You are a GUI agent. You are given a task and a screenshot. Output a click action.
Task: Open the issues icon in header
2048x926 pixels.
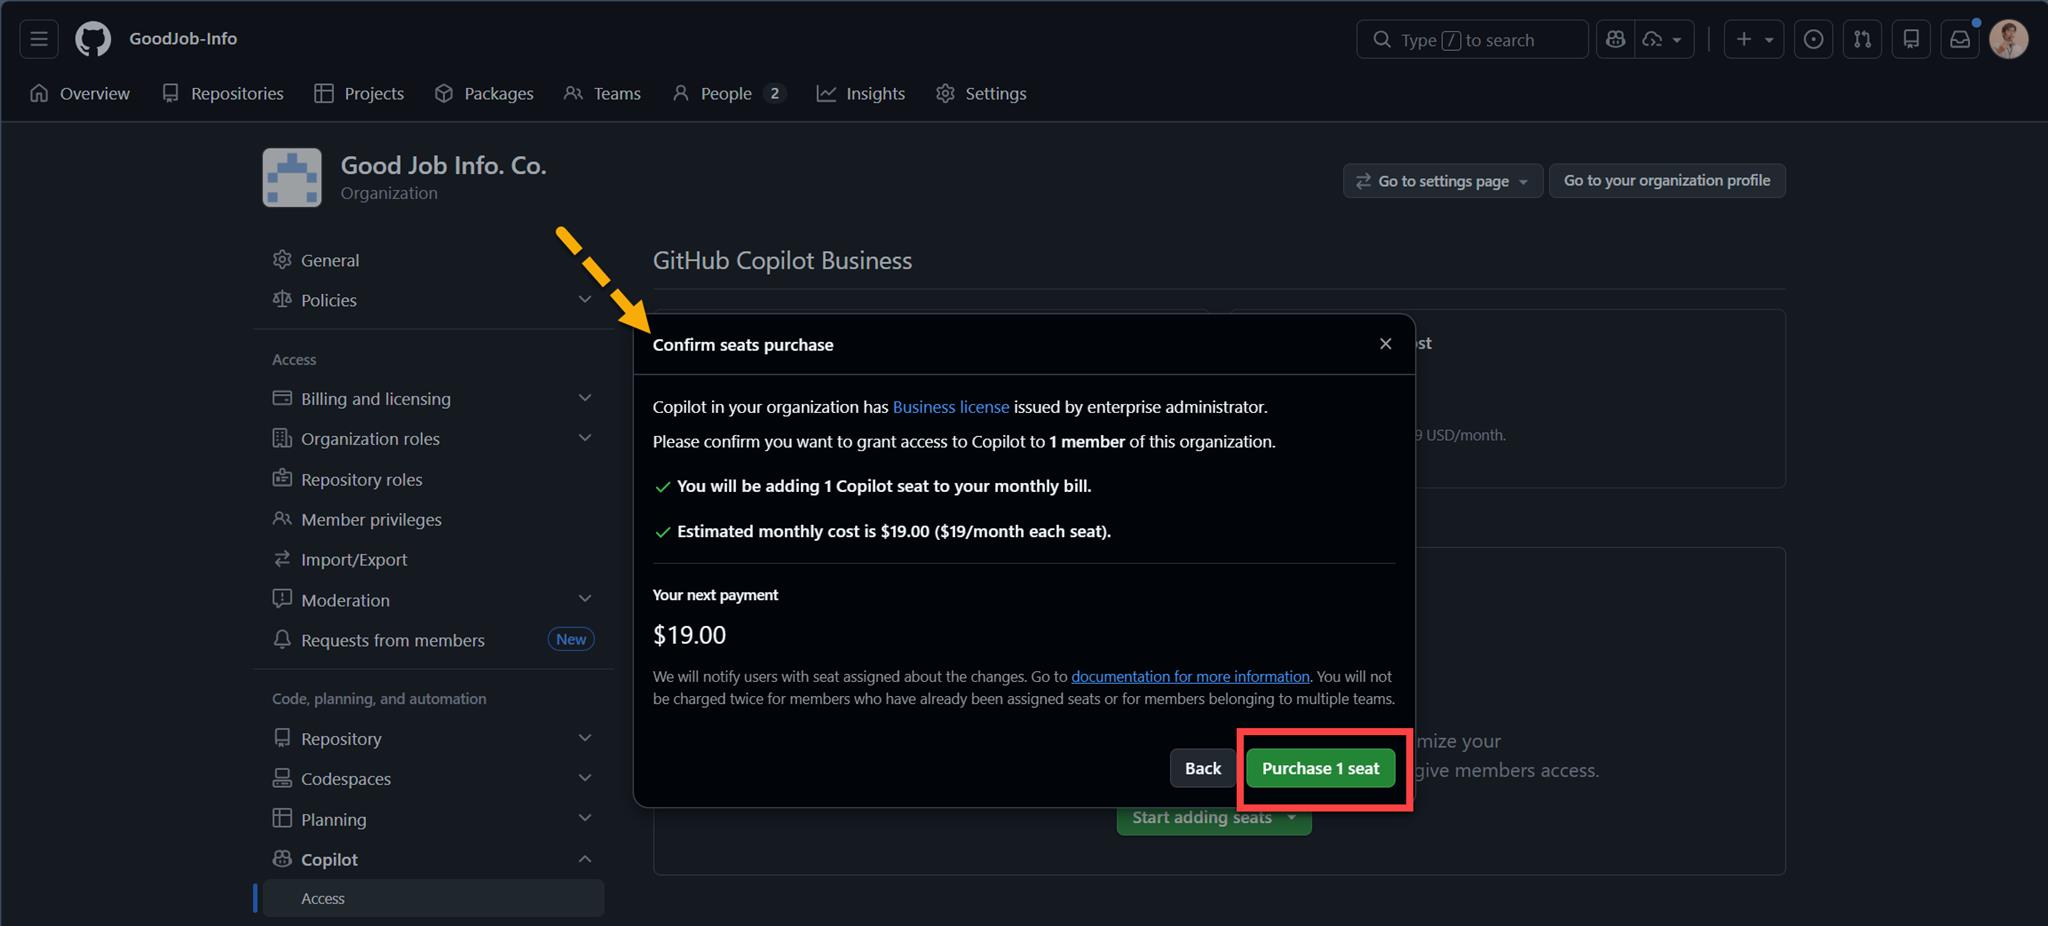click(1813, 39)
